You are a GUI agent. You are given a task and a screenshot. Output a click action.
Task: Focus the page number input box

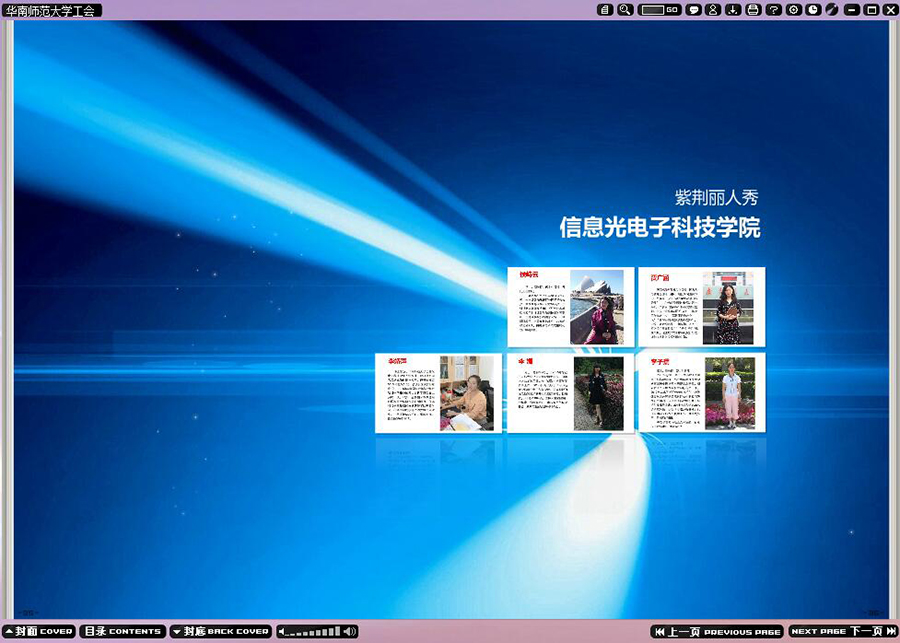653,10
